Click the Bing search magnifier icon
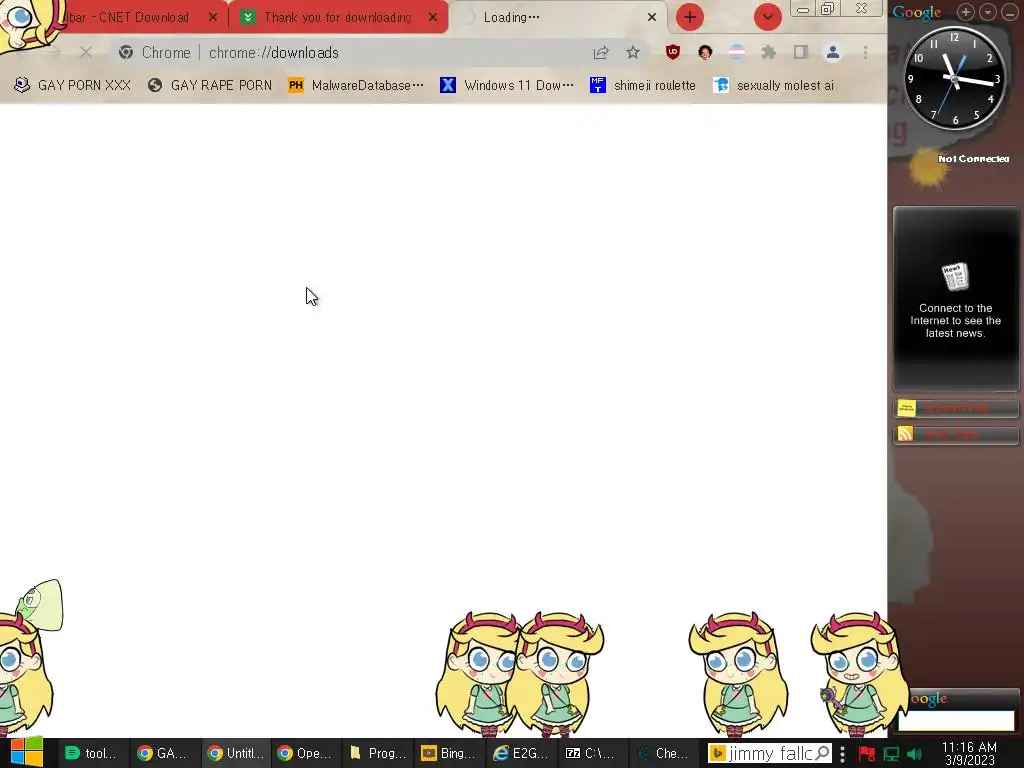Image resolution: width=1024 pixels, height=768 pixels. pos(823,753)
